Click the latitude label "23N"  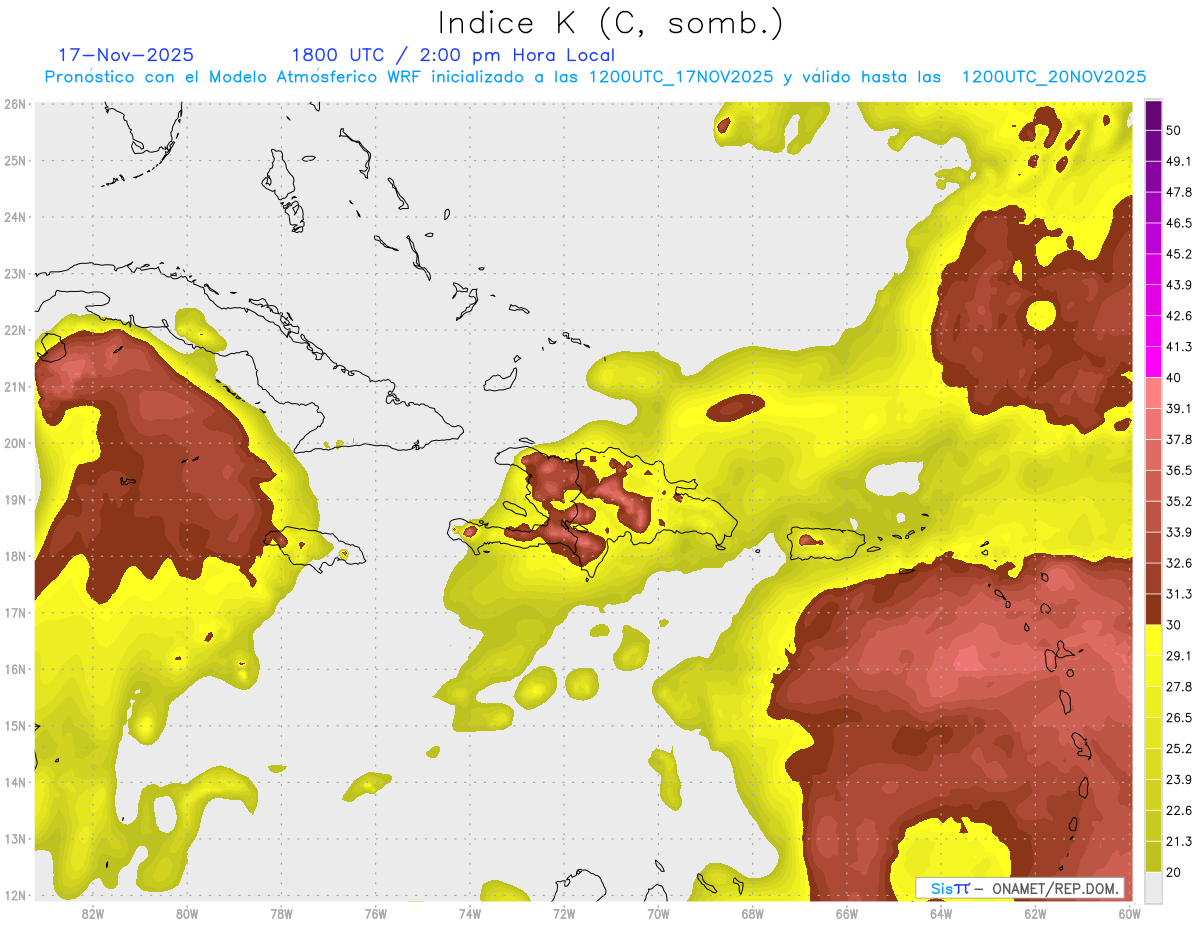click(x=15, y=273)
